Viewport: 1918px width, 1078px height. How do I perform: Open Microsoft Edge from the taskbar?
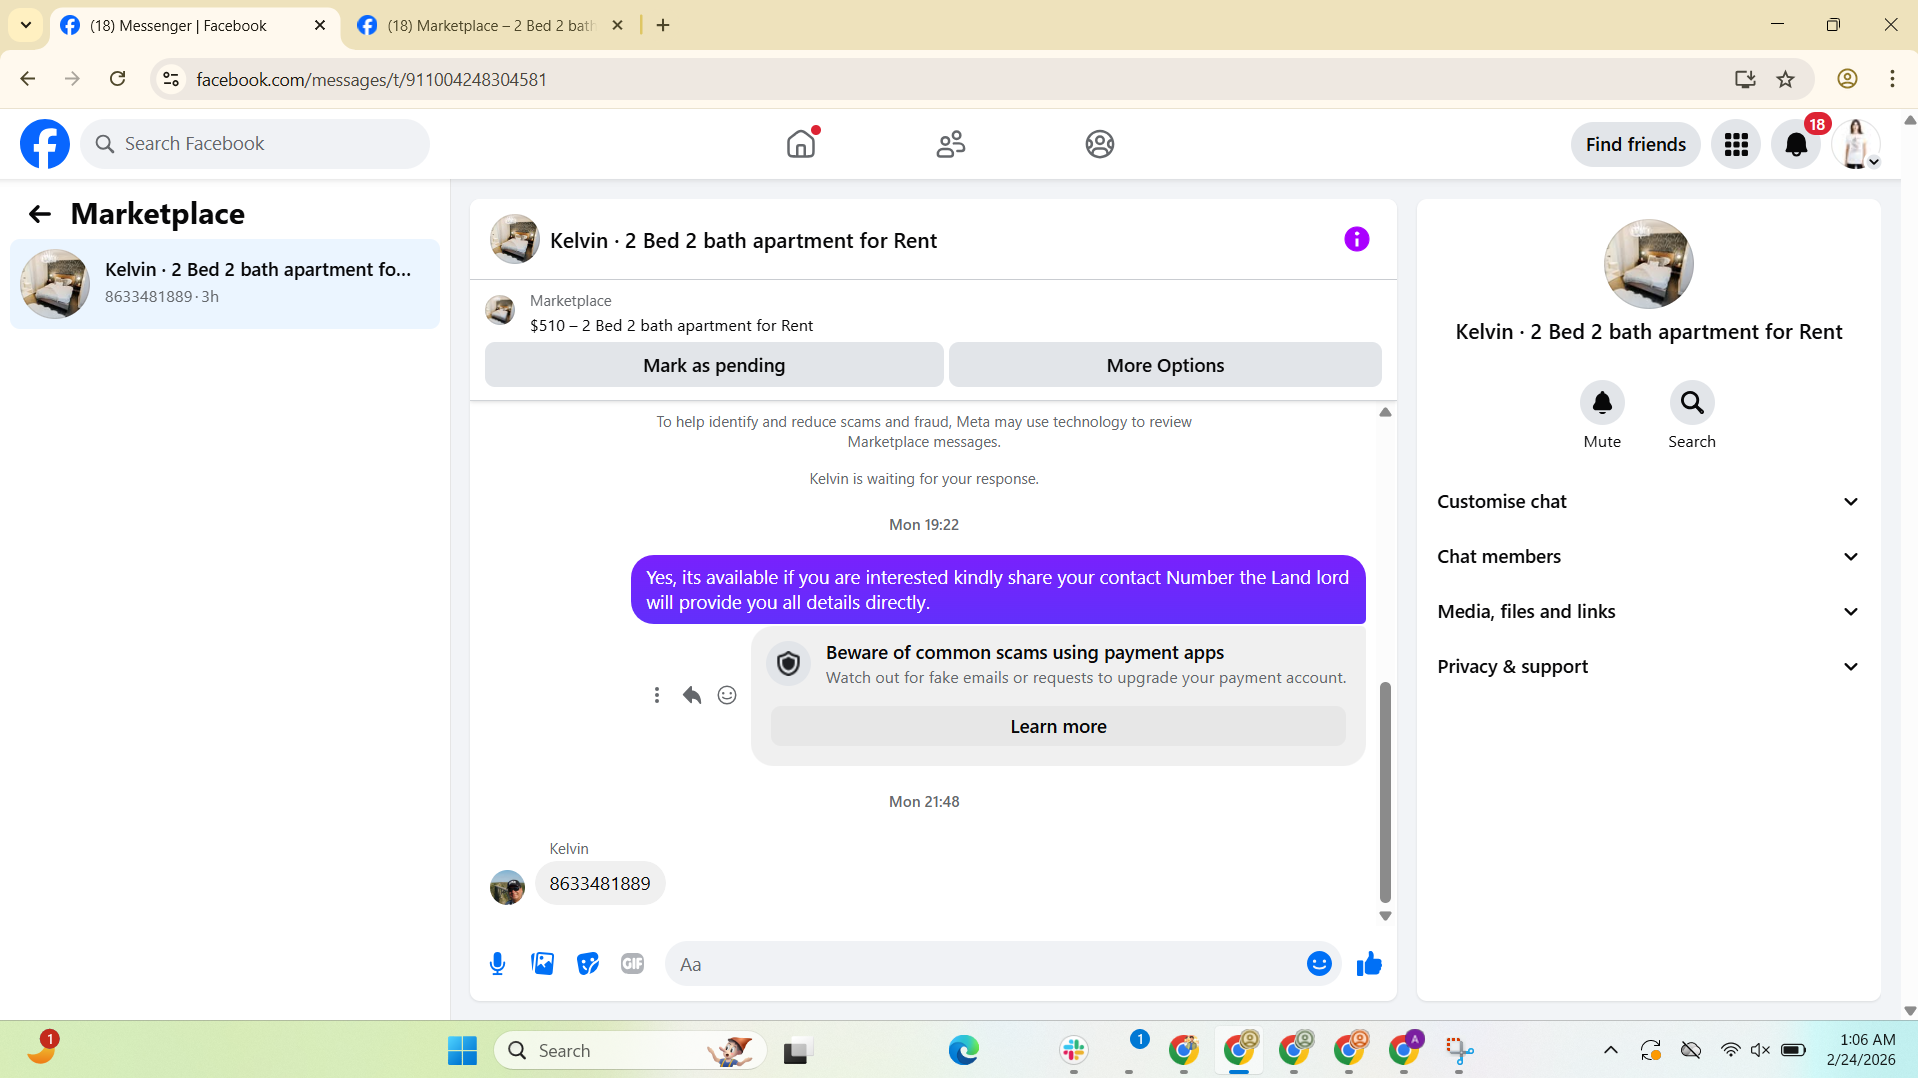point(963,1050)
